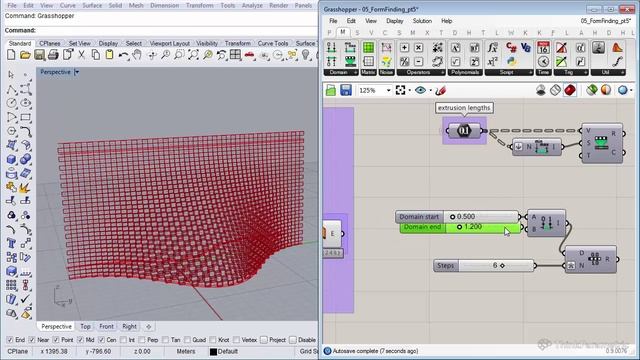Toggle the Near osnap checkbox
This screenshot has height=360, width=640.
[x=32, y=340]
